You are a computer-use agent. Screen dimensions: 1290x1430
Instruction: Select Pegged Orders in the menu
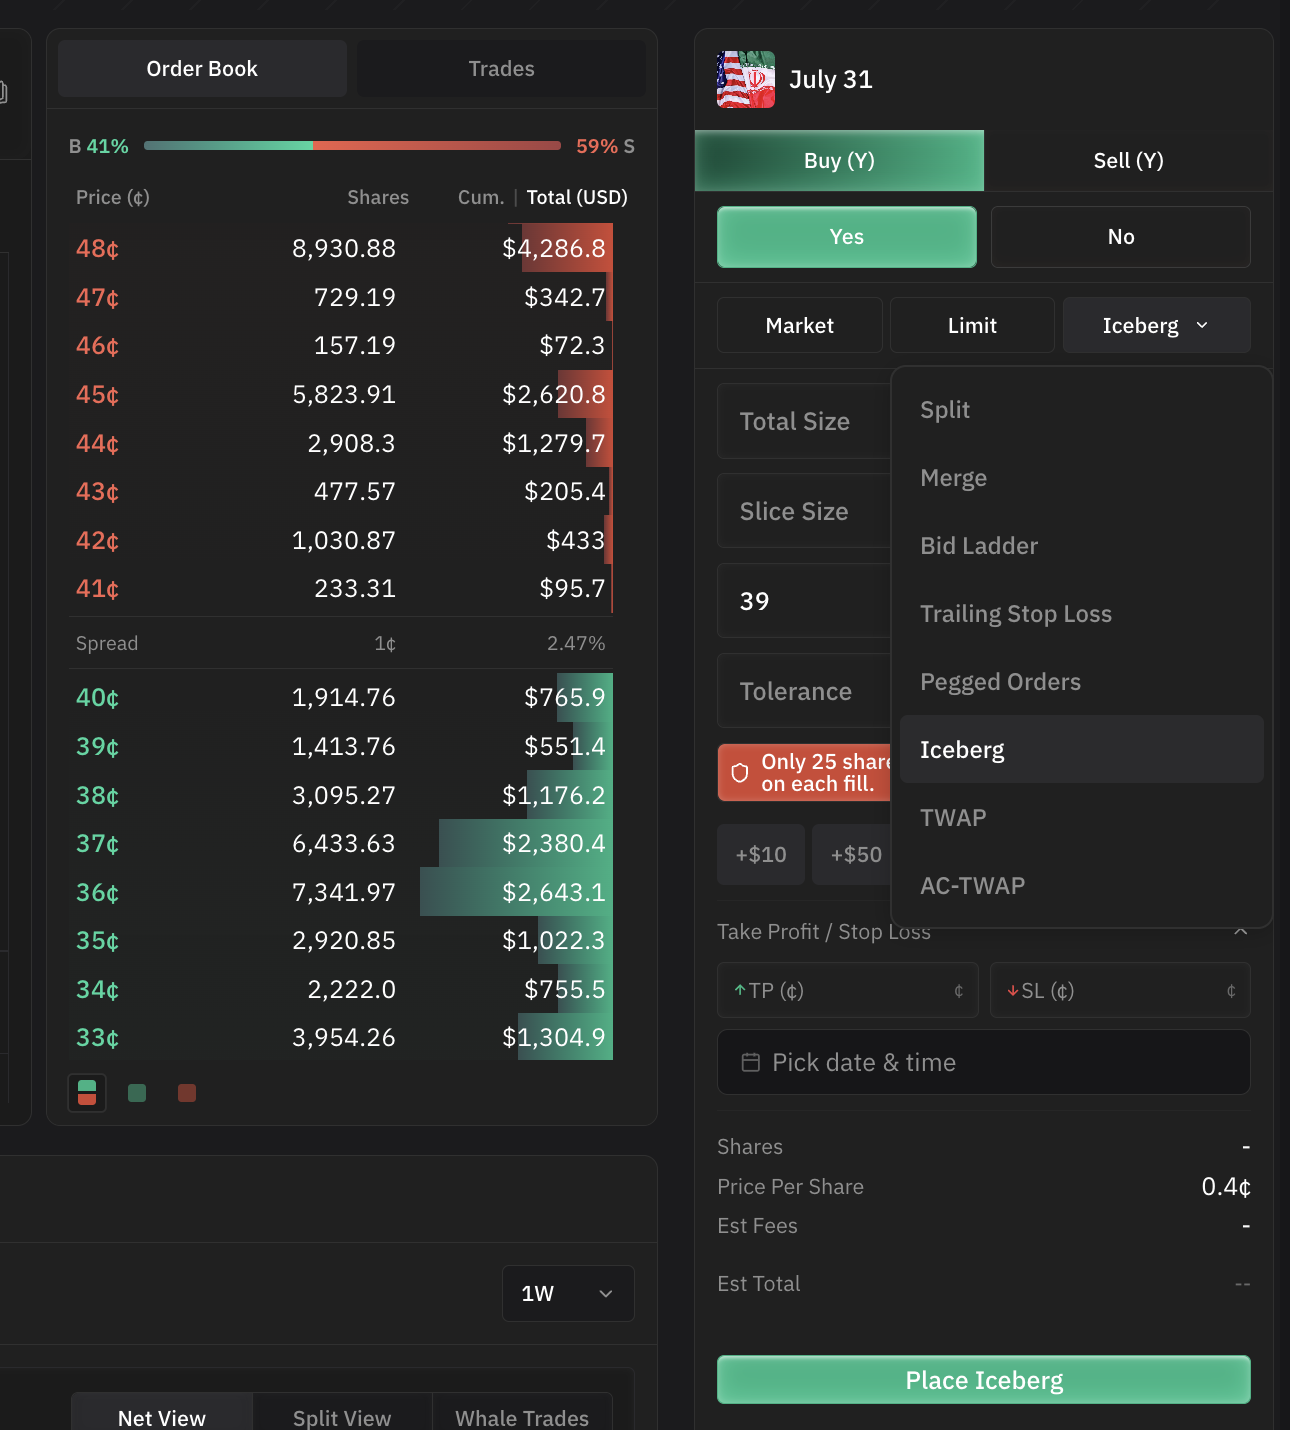coord(1082,682)
